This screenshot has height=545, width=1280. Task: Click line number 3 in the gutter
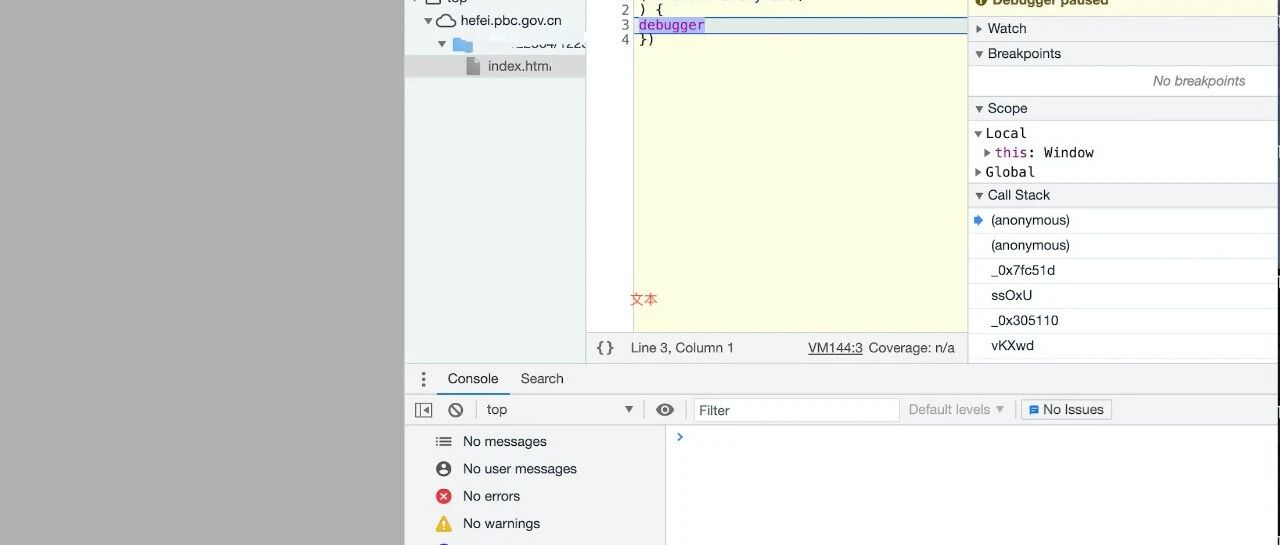pyautogui.click(x=625, y=25)
